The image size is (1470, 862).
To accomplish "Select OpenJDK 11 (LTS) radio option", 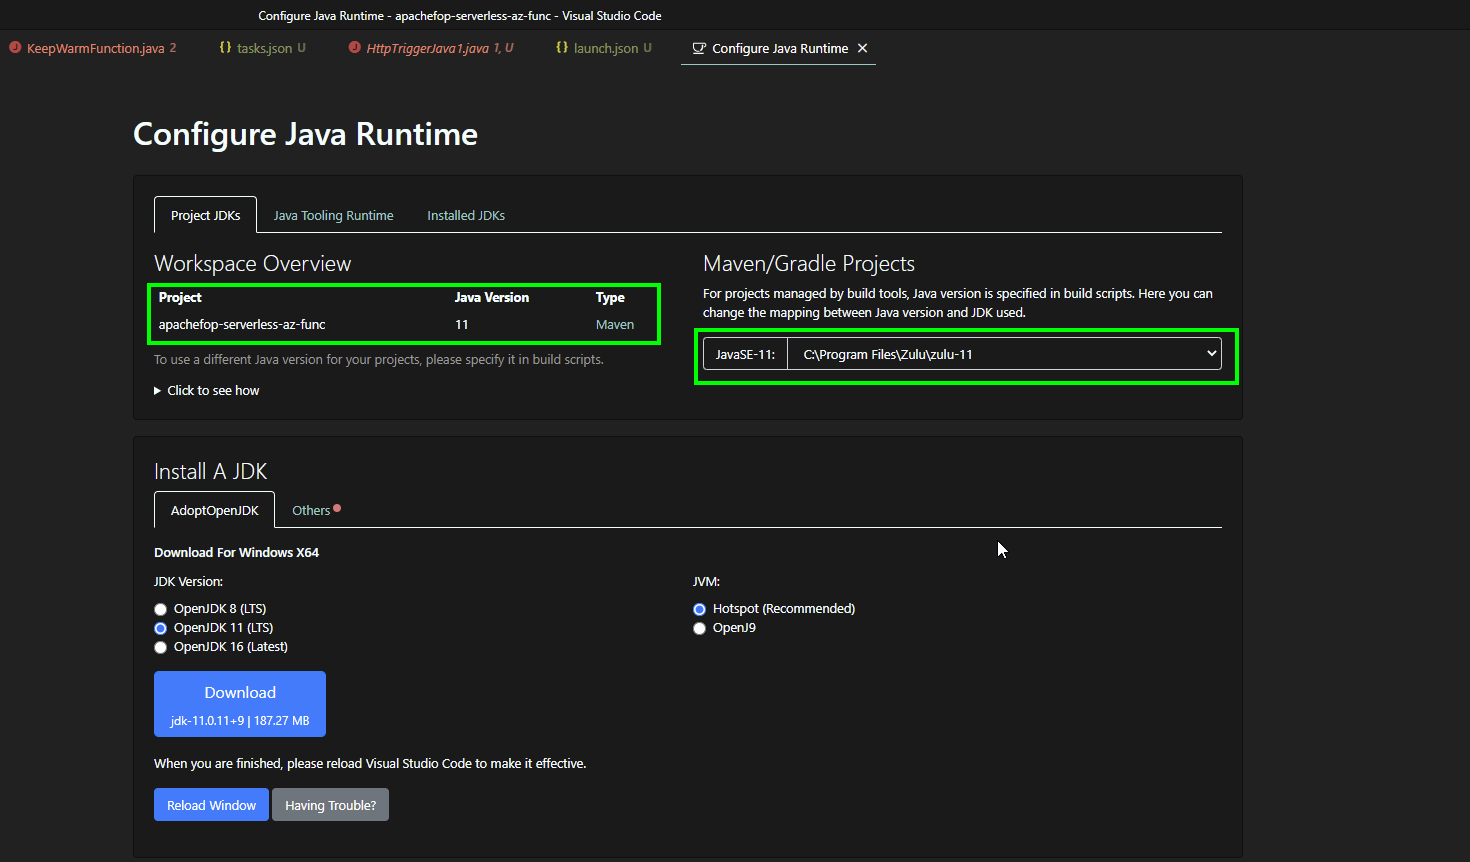I will click(160, 628).
